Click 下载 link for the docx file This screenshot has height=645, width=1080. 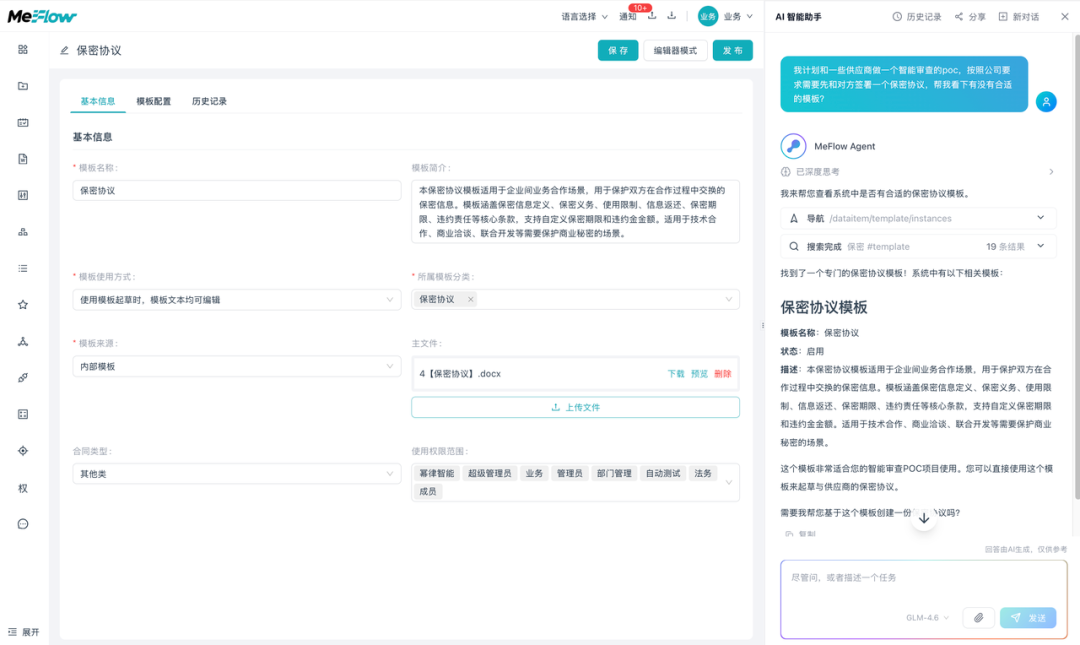click(x=676, y=373)
